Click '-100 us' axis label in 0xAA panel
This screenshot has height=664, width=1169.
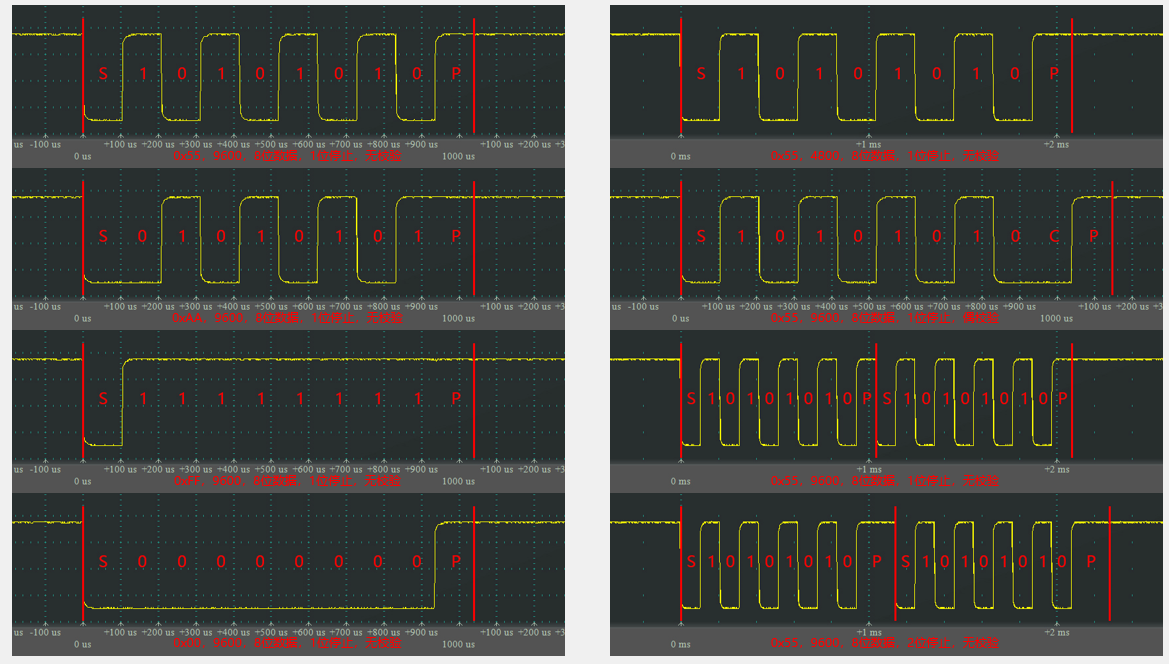[45, 306]
